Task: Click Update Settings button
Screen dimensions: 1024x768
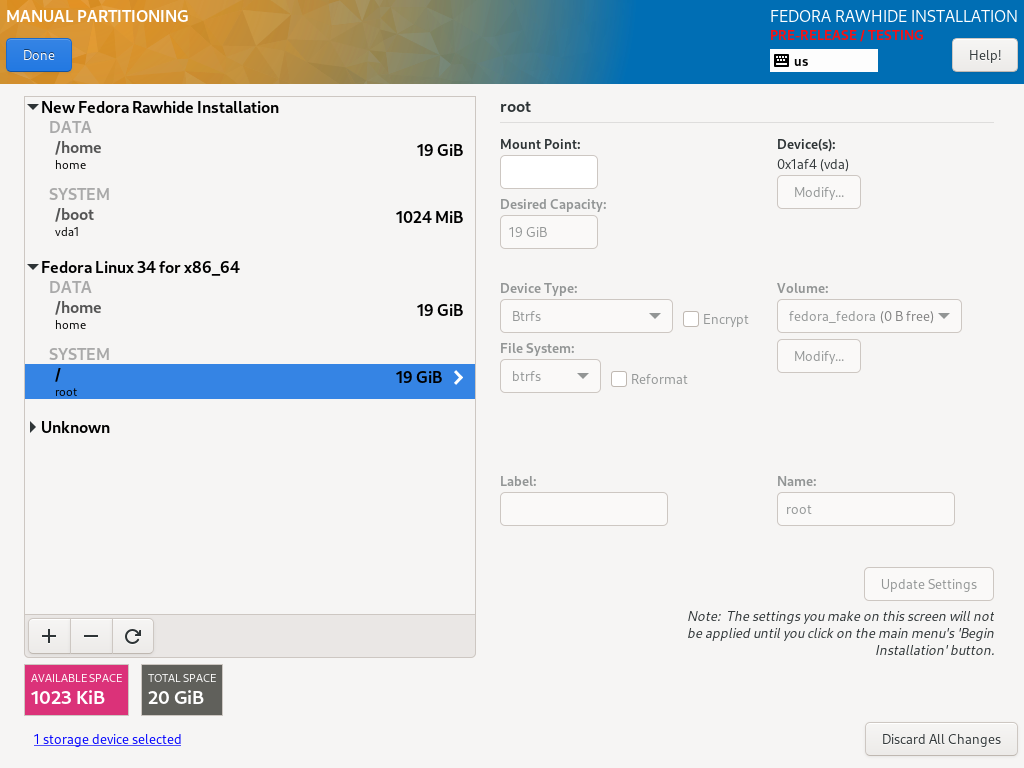Action: point(929,584)
